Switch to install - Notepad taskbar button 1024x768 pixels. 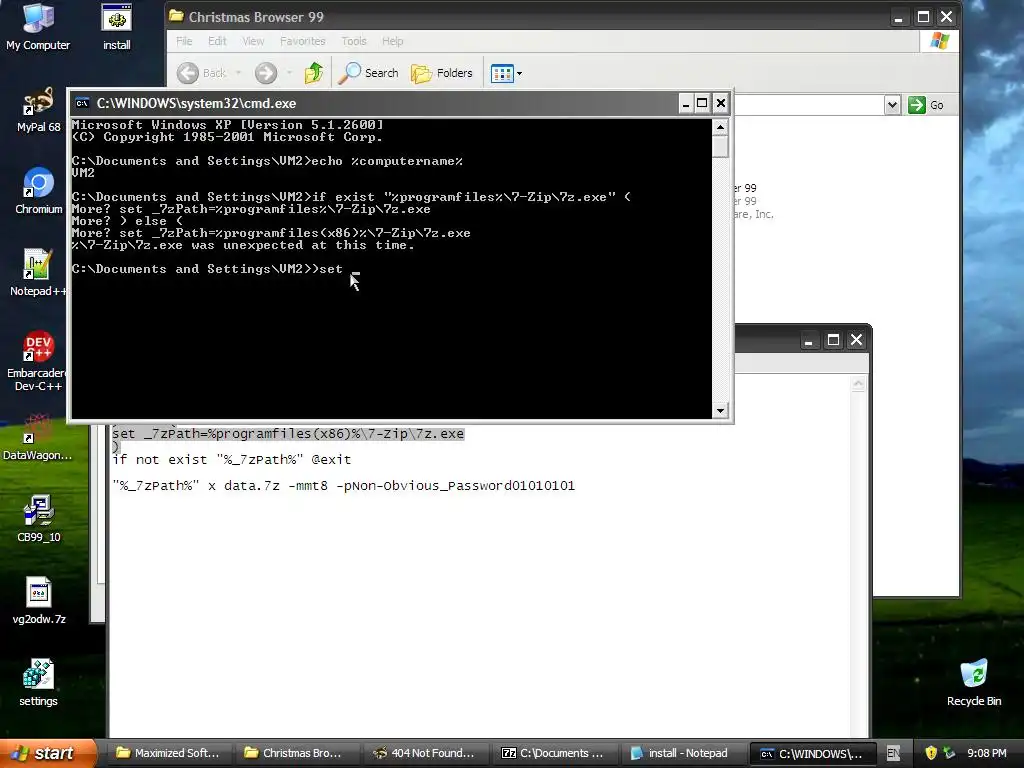(x=680, y=753)
